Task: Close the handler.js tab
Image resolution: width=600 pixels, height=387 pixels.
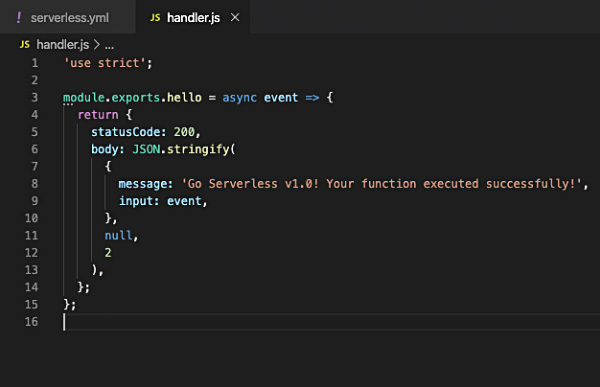Action: tap(235, 17)
